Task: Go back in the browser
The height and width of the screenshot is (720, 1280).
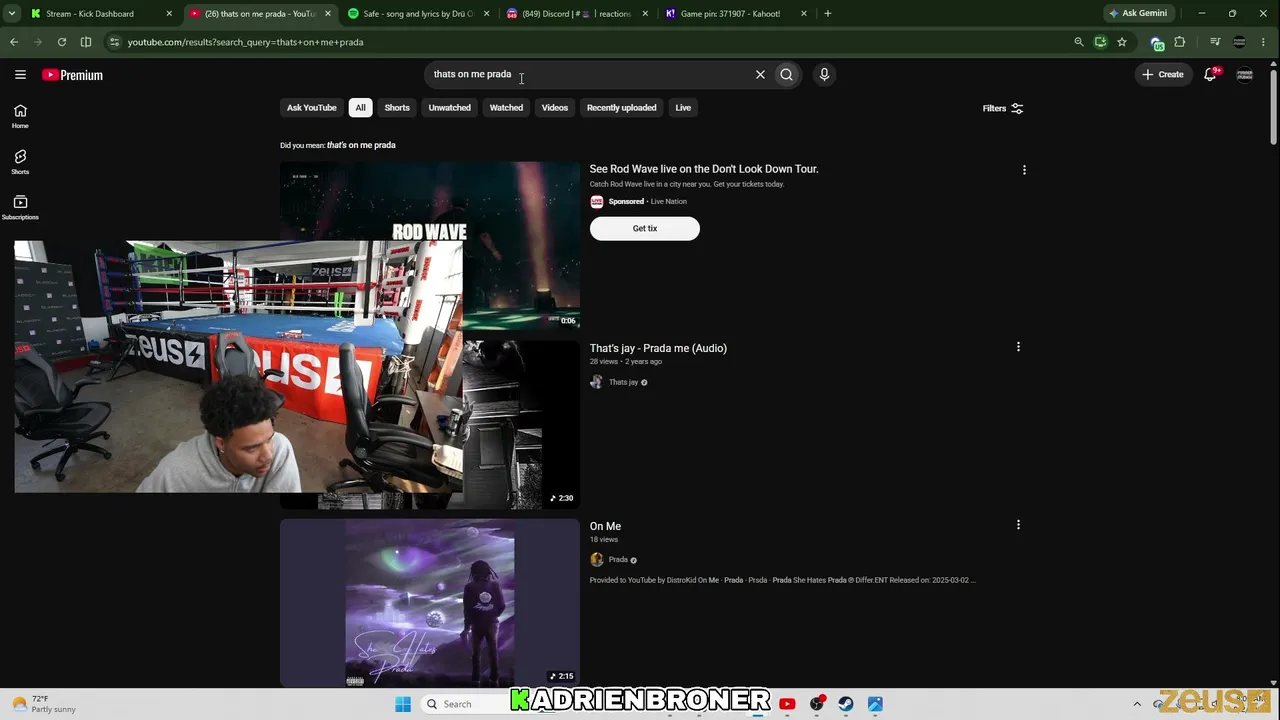Action: pyautogui.click(x=14, y=42)
